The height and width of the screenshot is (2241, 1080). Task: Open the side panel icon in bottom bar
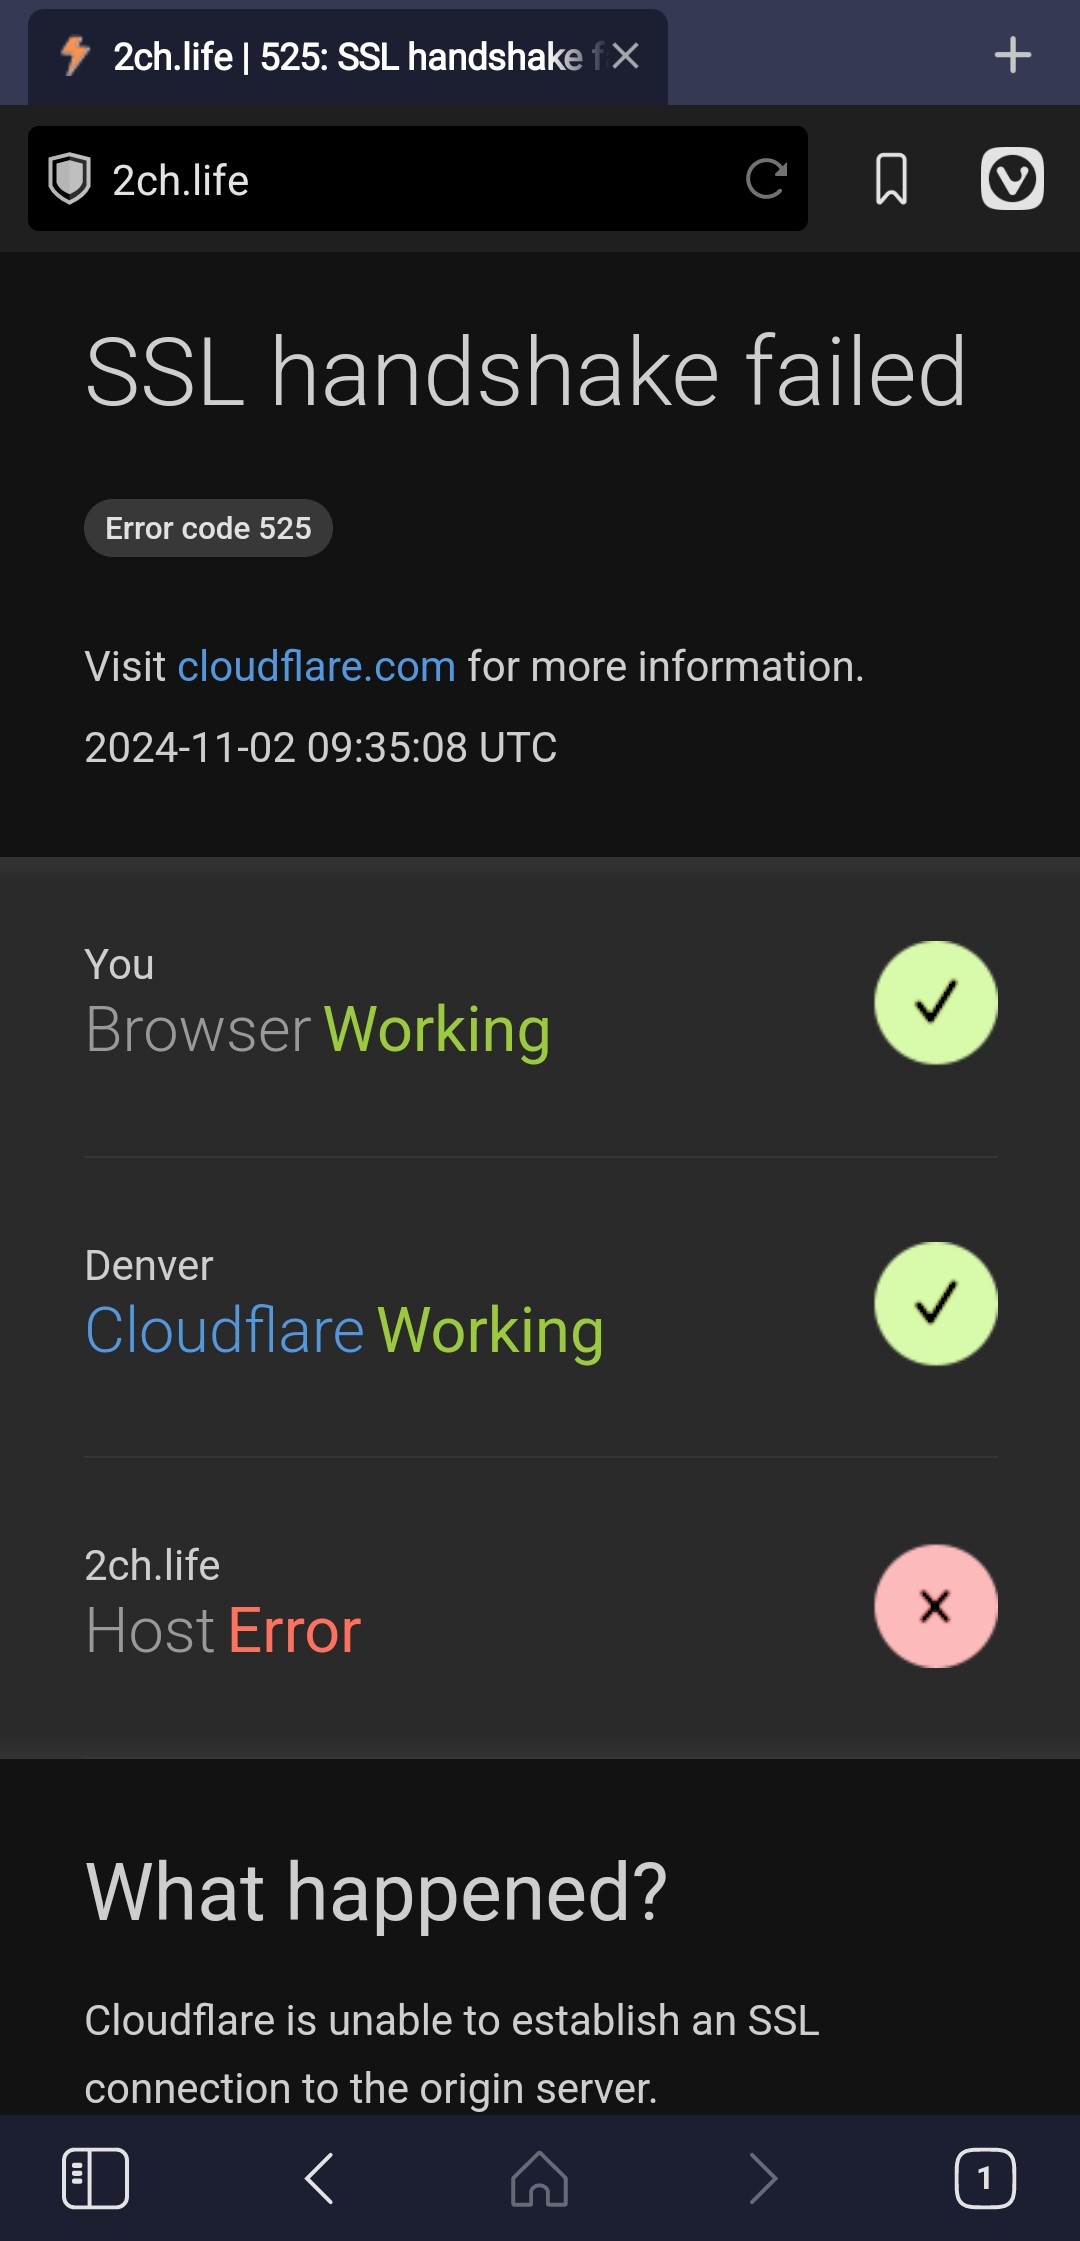(x=95, y=2178)
